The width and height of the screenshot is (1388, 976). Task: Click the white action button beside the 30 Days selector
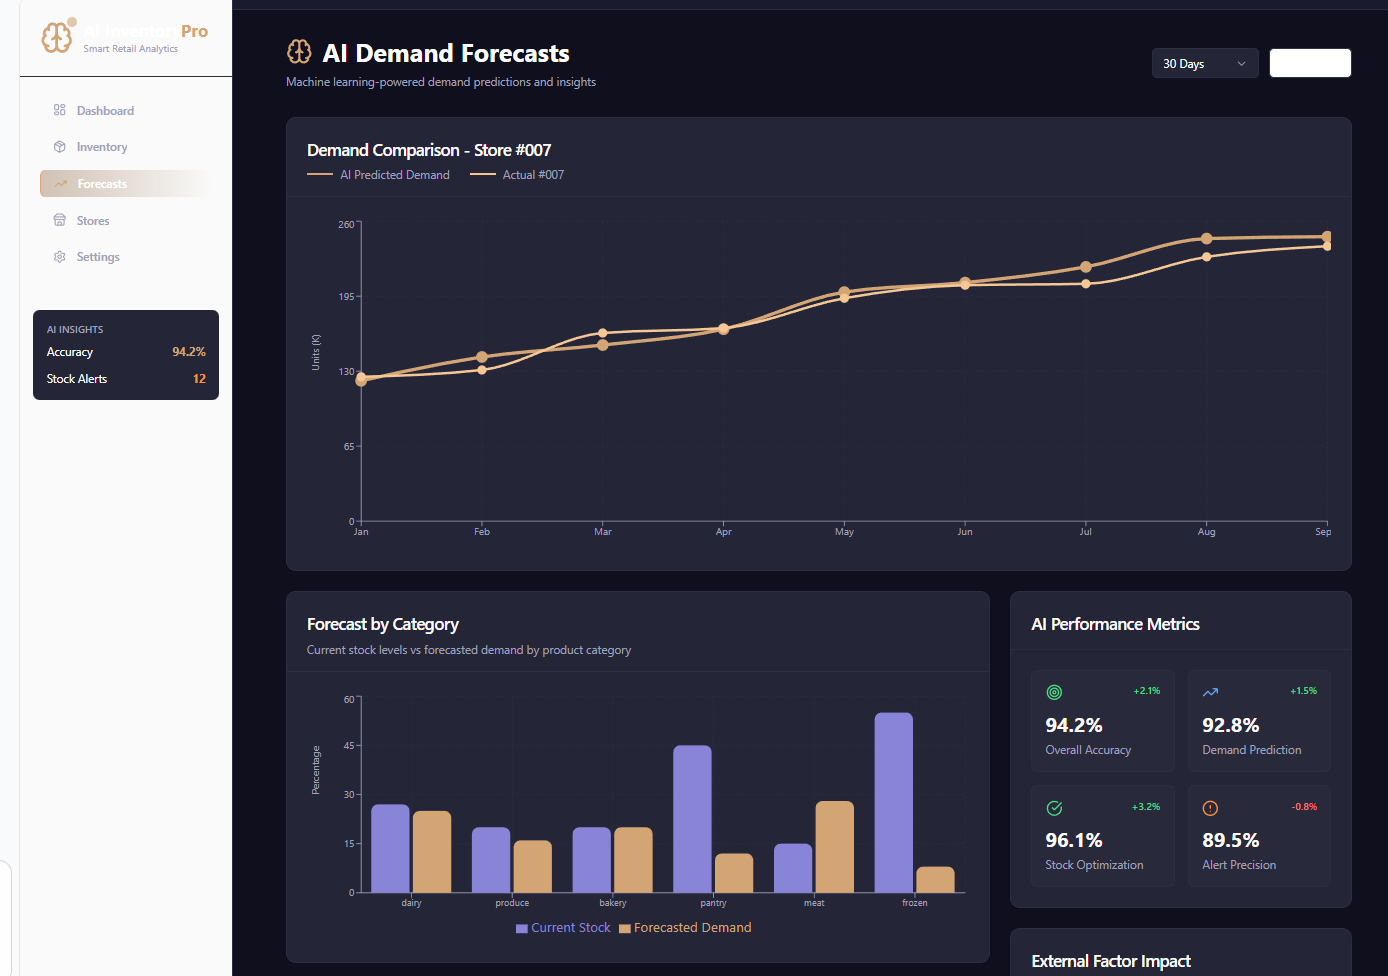[1310, 62]
